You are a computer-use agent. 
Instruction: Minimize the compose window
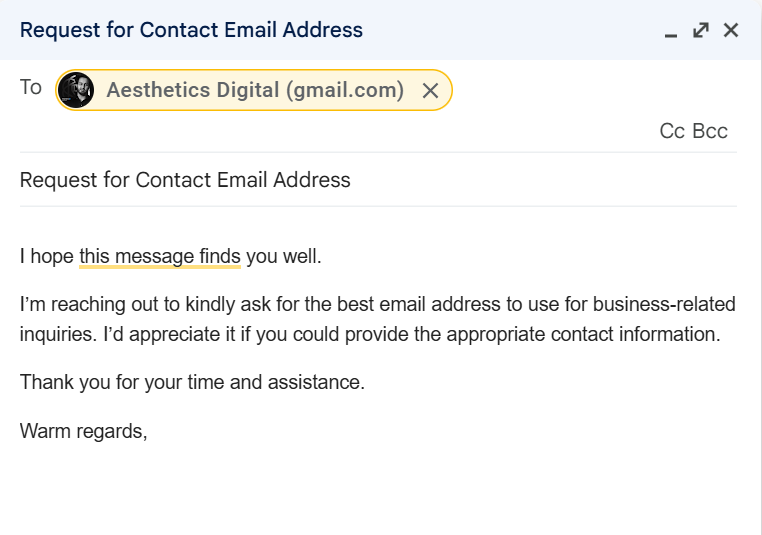(x=671, y=31)
